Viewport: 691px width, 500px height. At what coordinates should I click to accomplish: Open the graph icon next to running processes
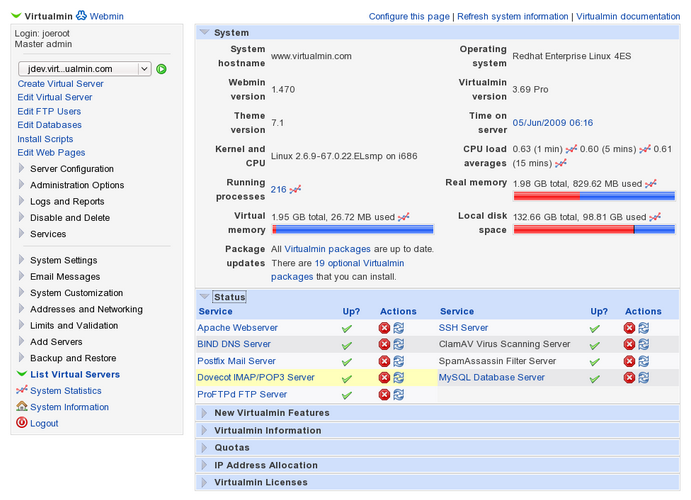tap(296, 189)
